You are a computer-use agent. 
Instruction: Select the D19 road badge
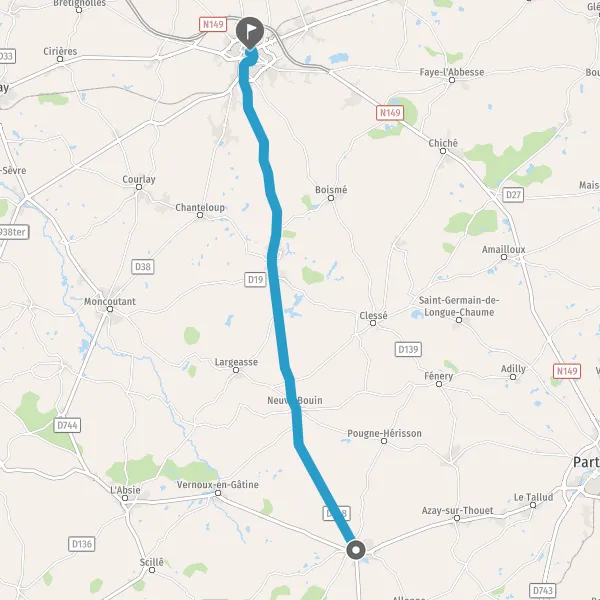coord(255,280)
